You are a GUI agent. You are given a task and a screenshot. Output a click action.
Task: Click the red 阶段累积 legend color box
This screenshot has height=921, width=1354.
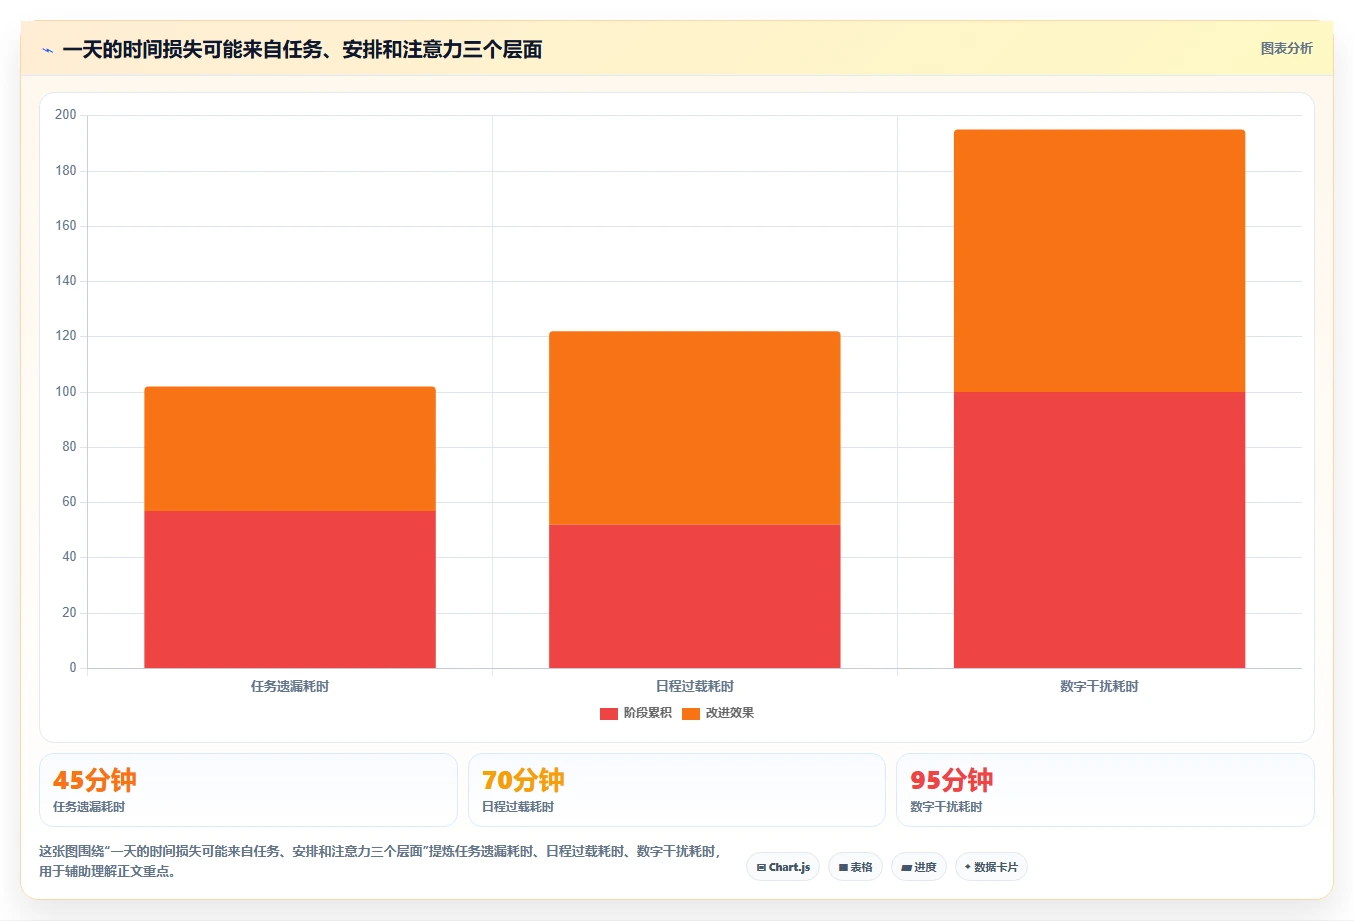(x=609, y=713)
